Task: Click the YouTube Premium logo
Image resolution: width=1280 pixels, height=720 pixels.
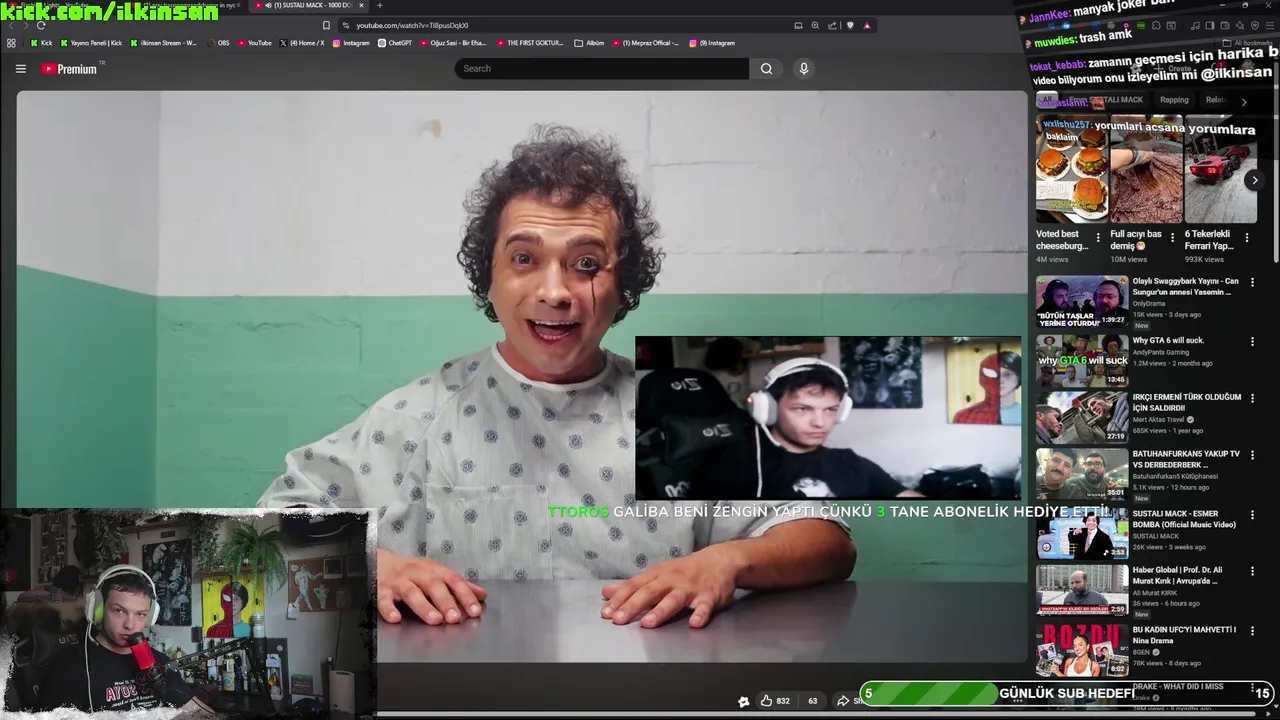Action: (69, 69)
